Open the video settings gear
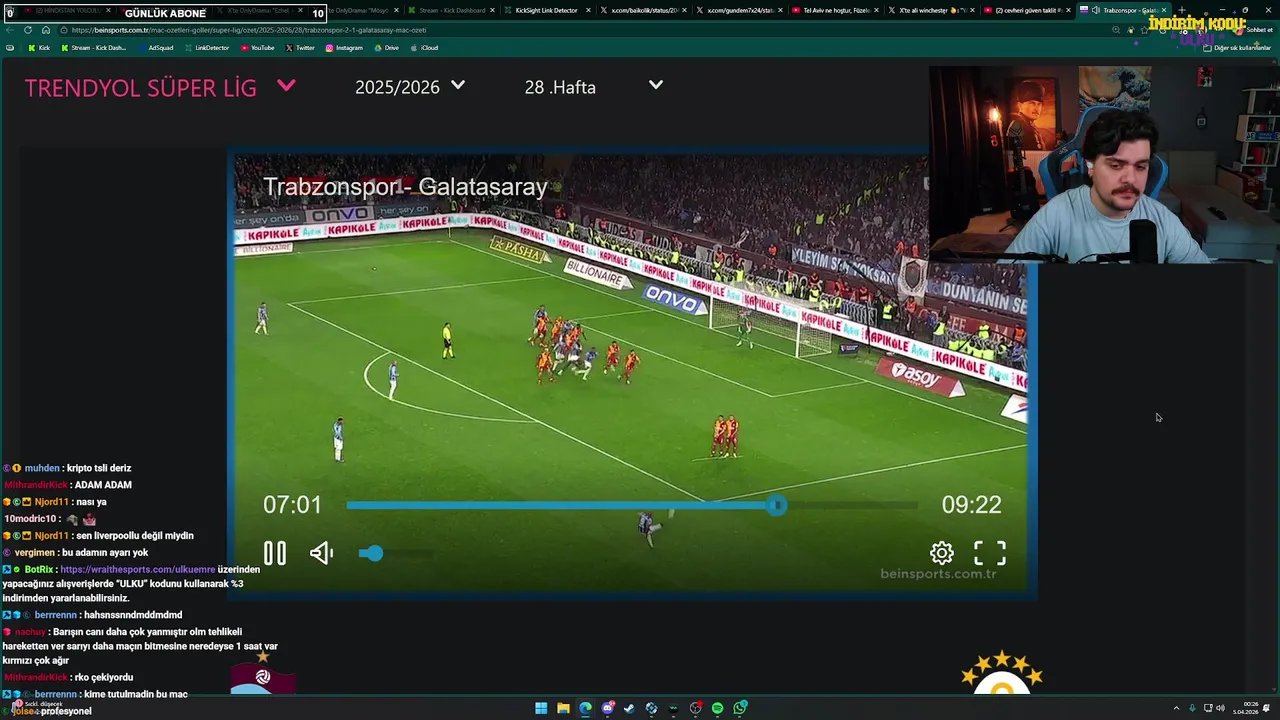 [941, 553]
